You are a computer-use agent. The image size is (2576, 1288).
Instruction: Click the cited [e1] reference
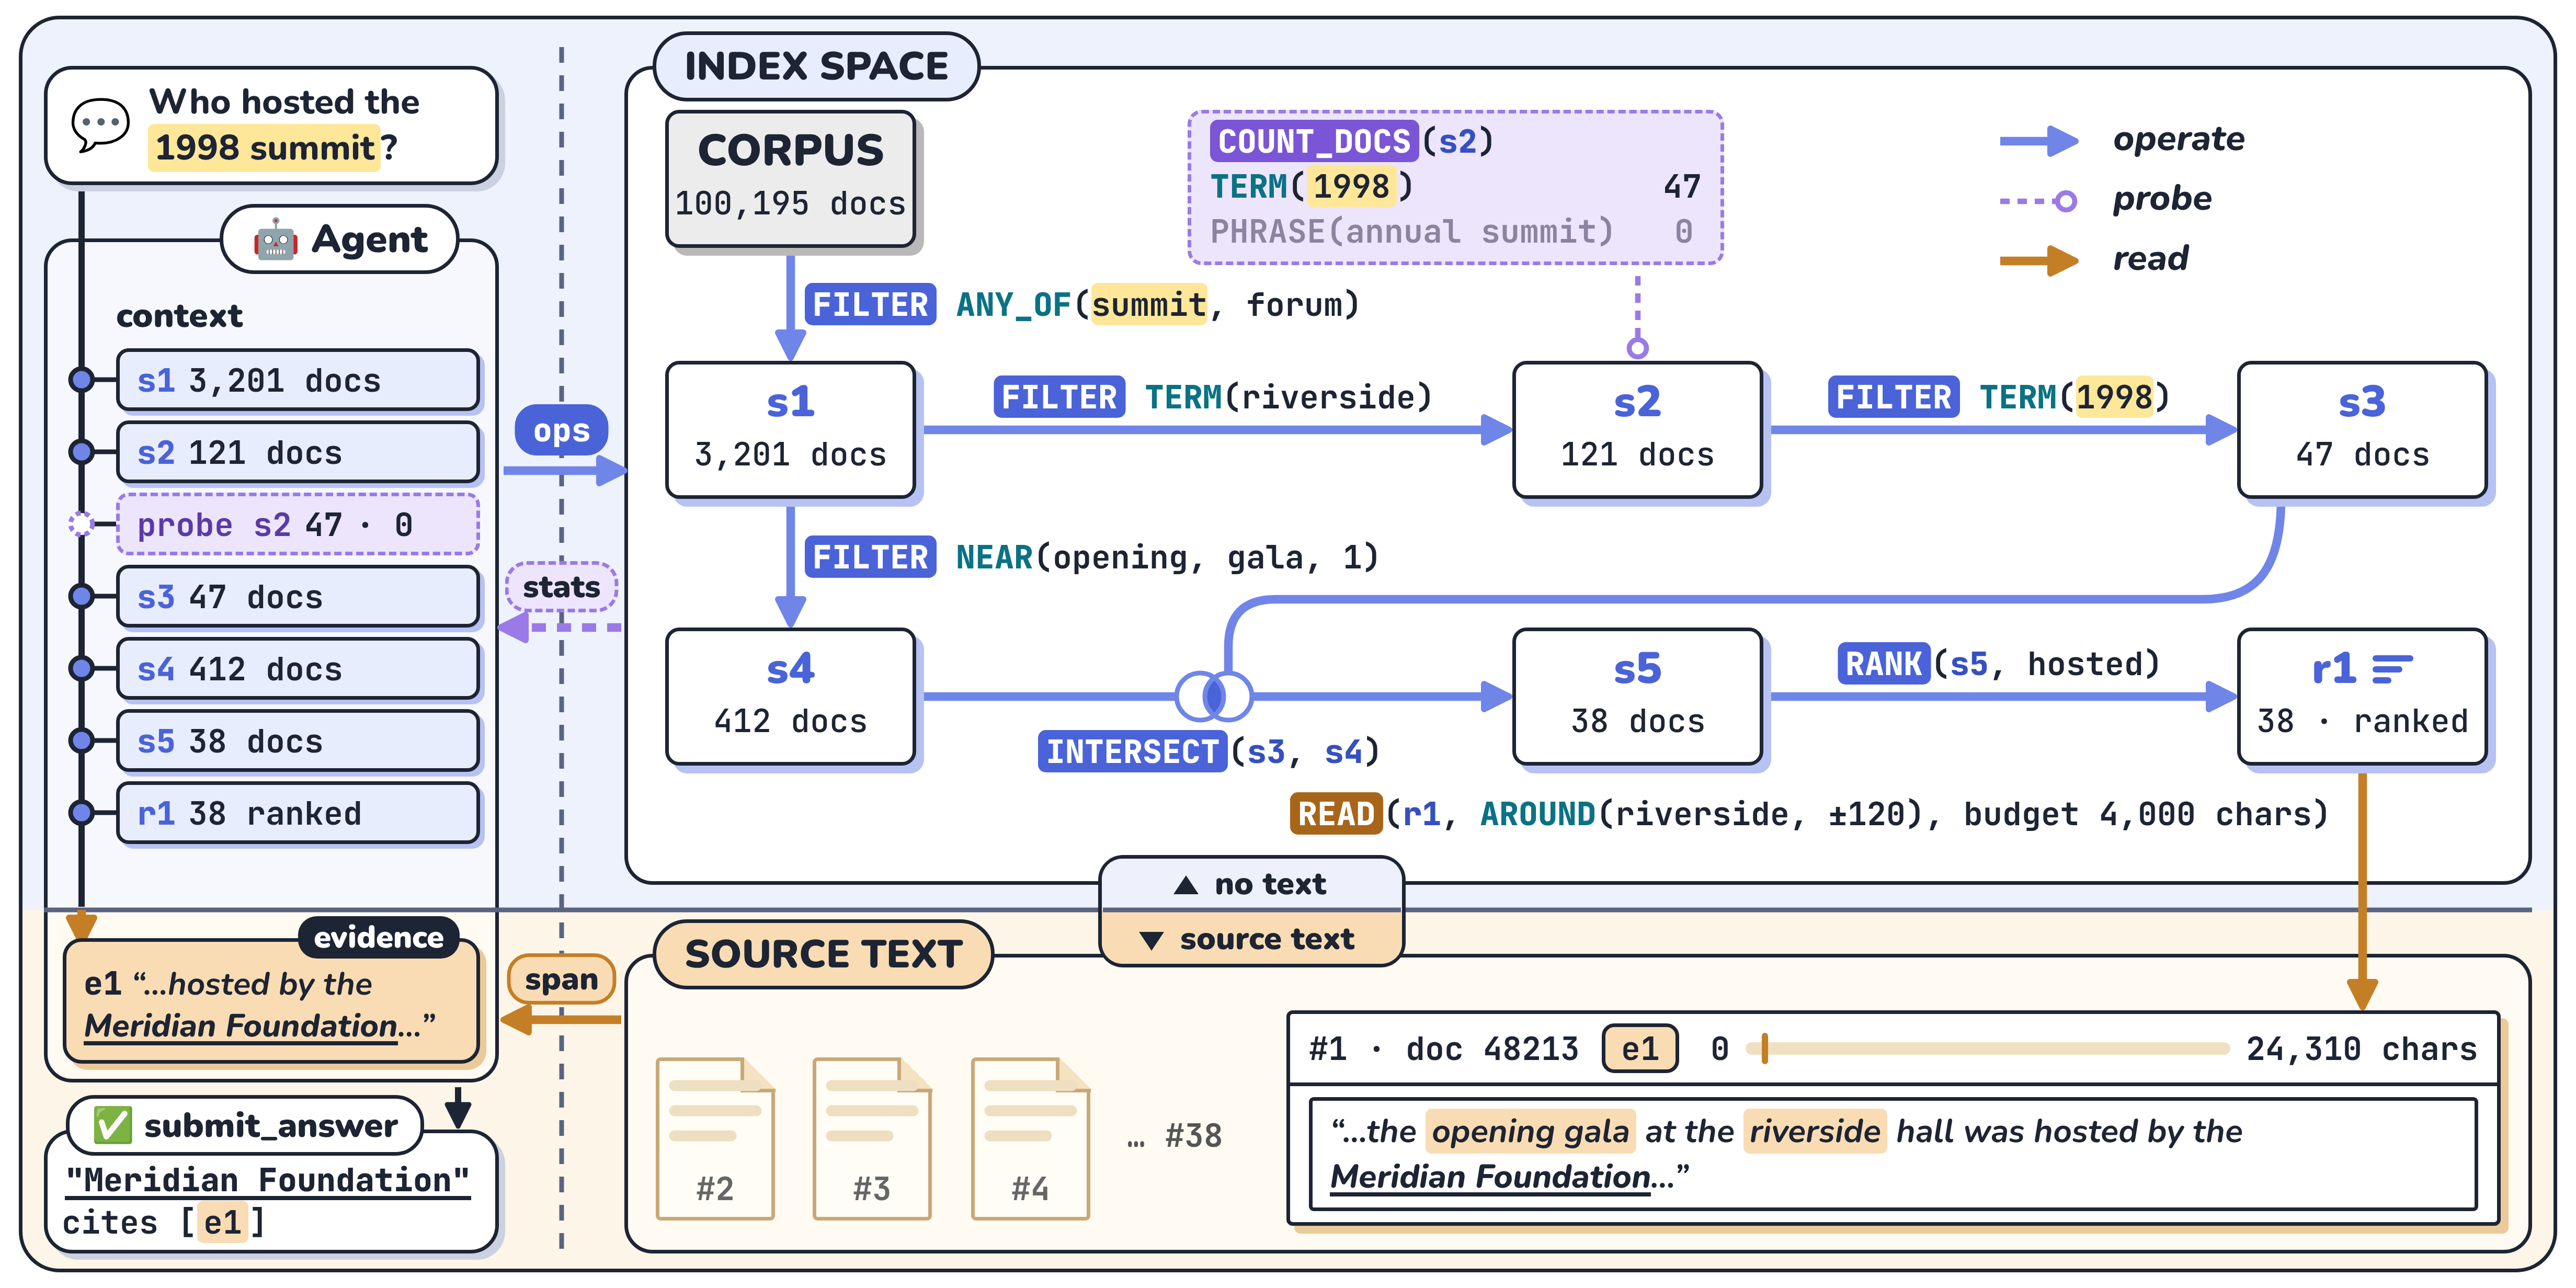click(x=223, y=1222)
